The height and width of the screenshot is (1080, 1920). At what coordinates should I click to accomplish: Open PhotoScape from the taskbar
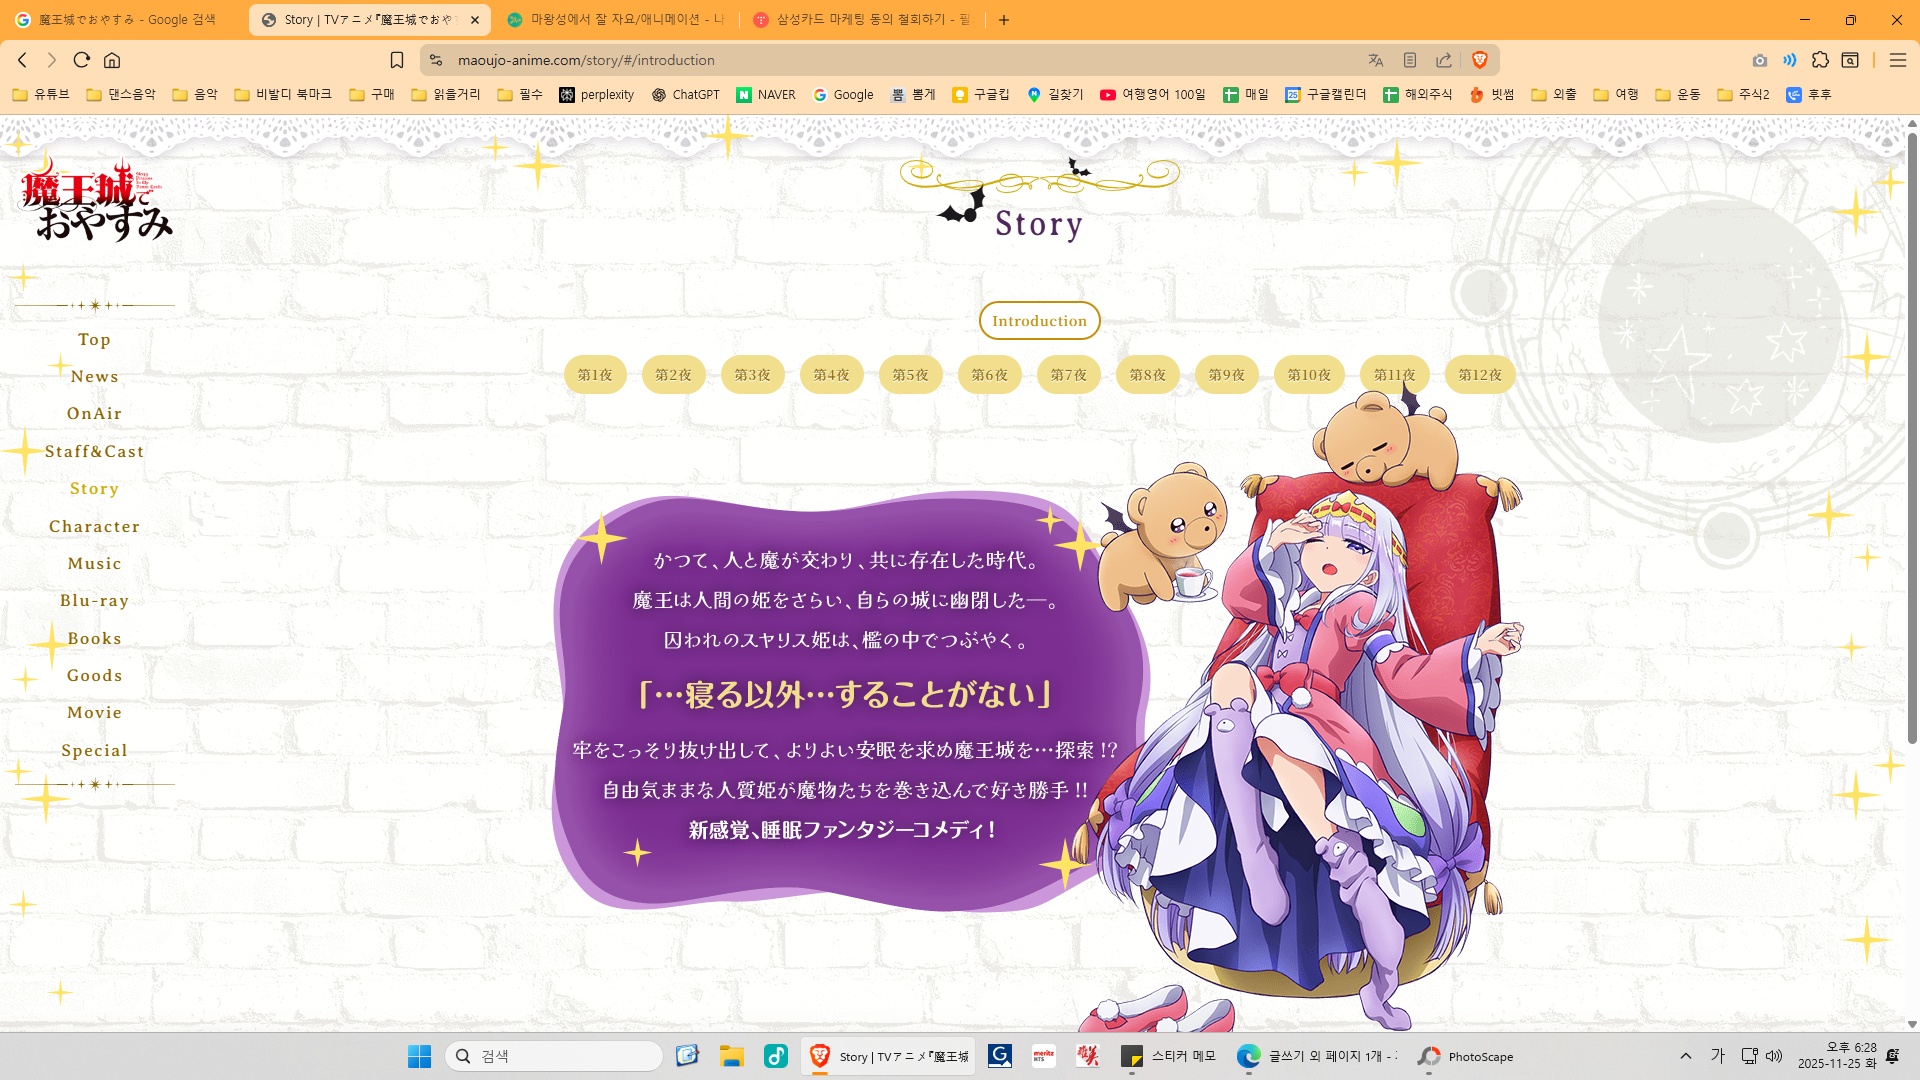(x=1466, y=1056)
